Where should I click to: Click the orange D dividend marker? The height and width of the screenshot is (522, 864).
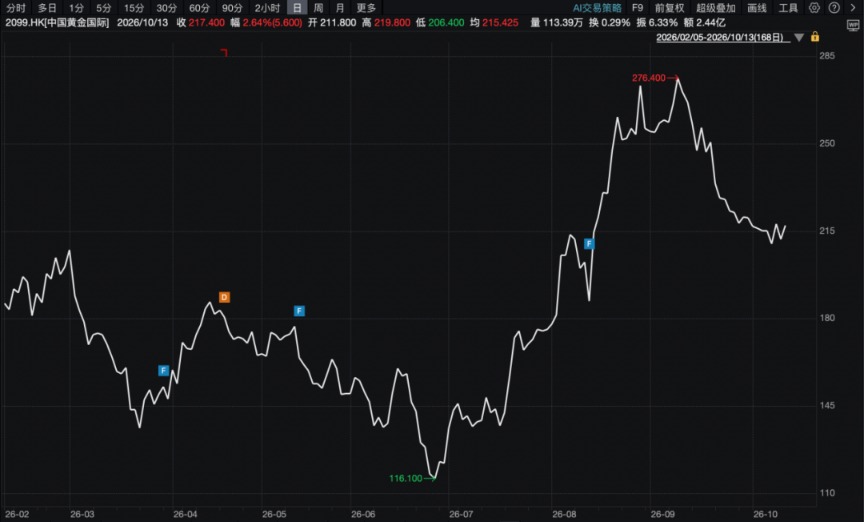tap(224, 297)
